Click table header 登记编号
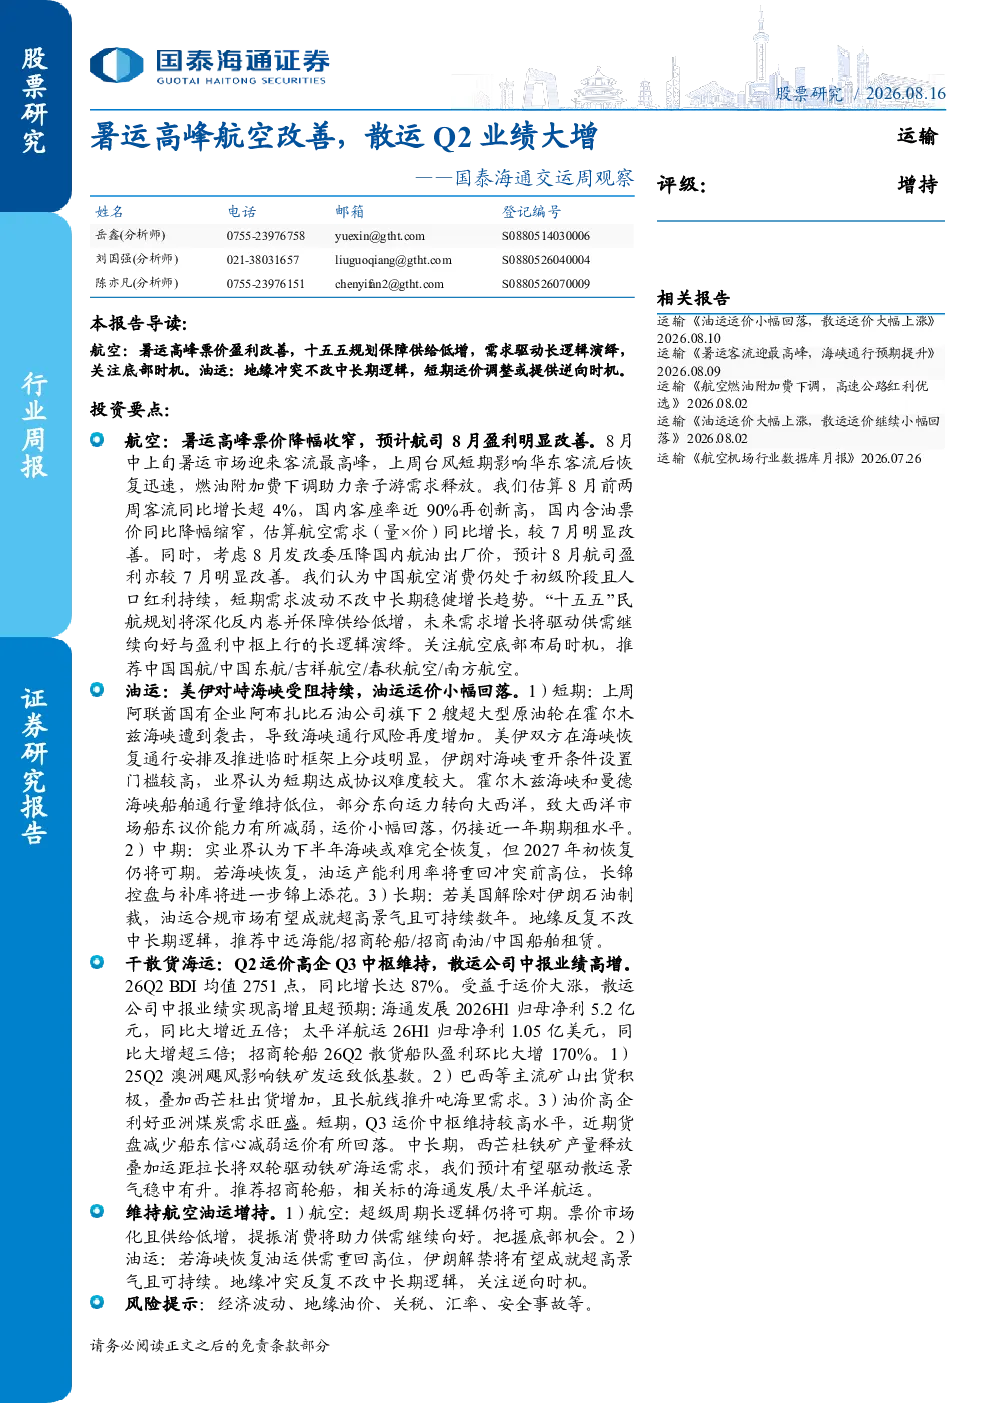The image size is (993, 1404). (531, 212)
